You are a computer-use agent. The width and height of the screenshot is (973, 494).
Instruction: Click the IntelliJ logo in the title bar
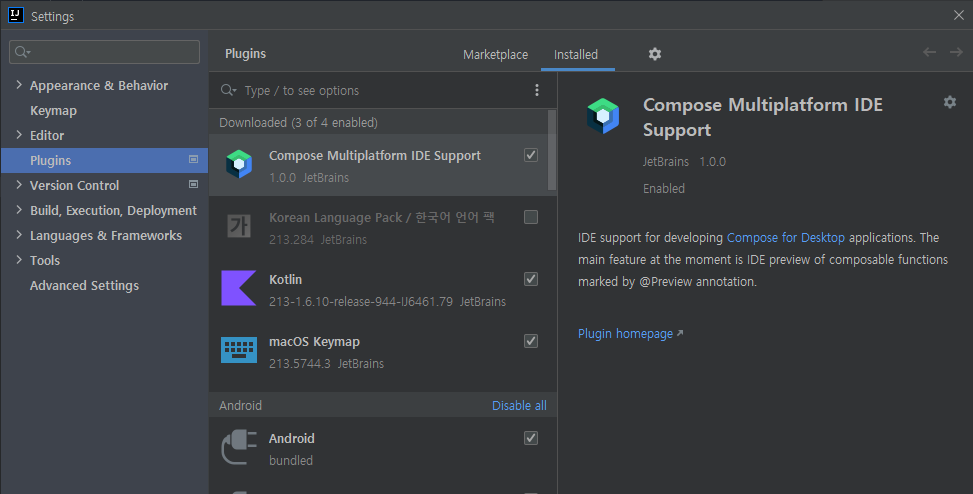coord(16,15)
